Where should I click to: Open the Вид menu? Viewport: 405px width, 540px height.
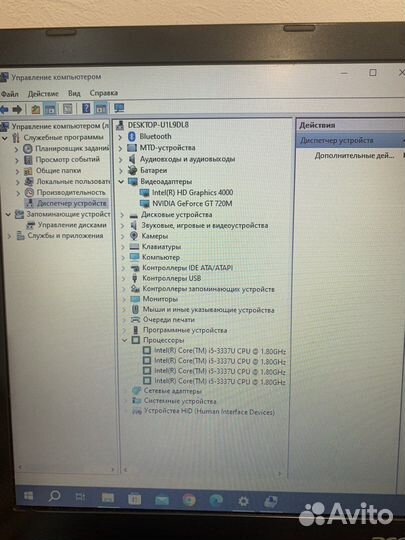pos(74,93)
